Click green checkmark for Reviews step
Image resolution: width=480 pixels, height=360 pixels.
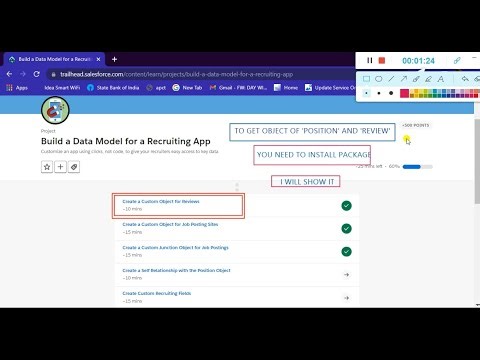tap(347, 206)
